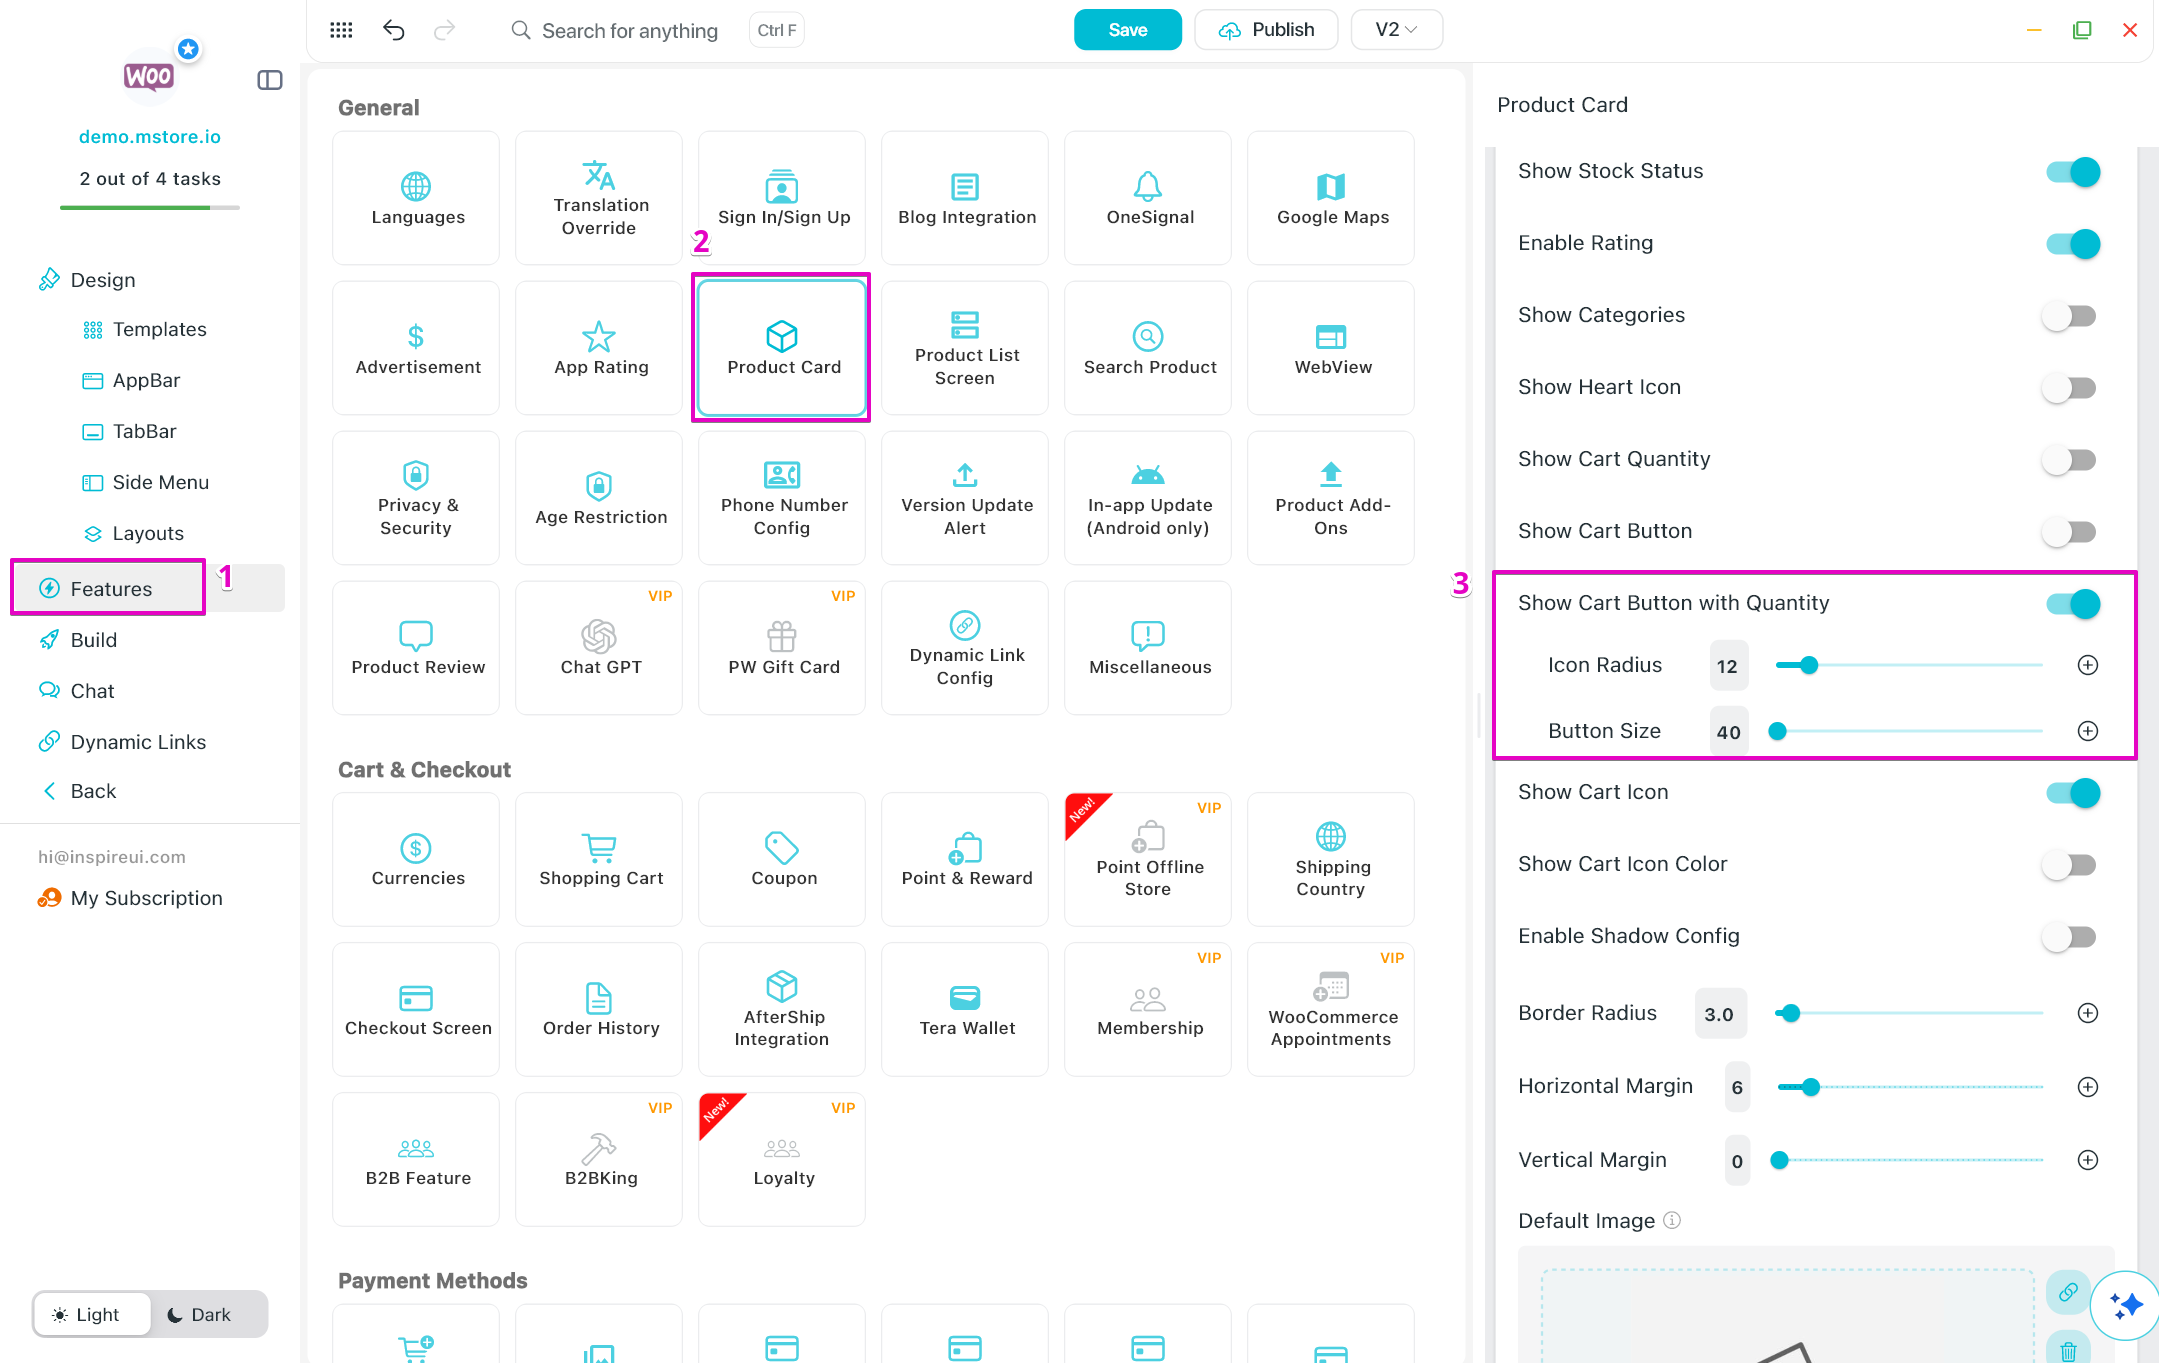Viewport: 2159px width, 1363px height.
Task: Open the Build menu item
Action: point(93,640)
